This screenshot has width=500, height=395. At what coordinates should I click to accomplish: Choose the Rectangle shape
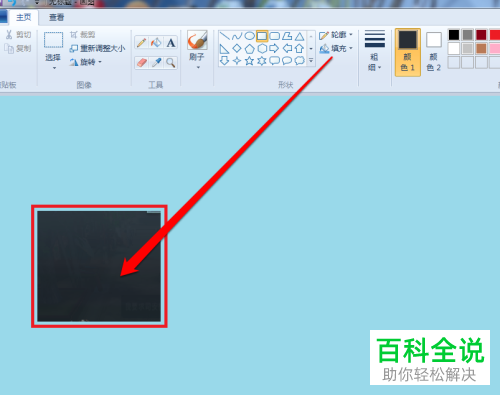[262, 36]
